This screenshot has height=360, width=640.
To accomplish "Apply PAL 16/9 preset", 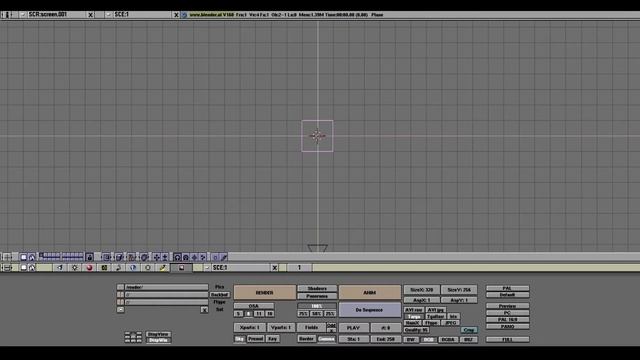I will 507,320.
